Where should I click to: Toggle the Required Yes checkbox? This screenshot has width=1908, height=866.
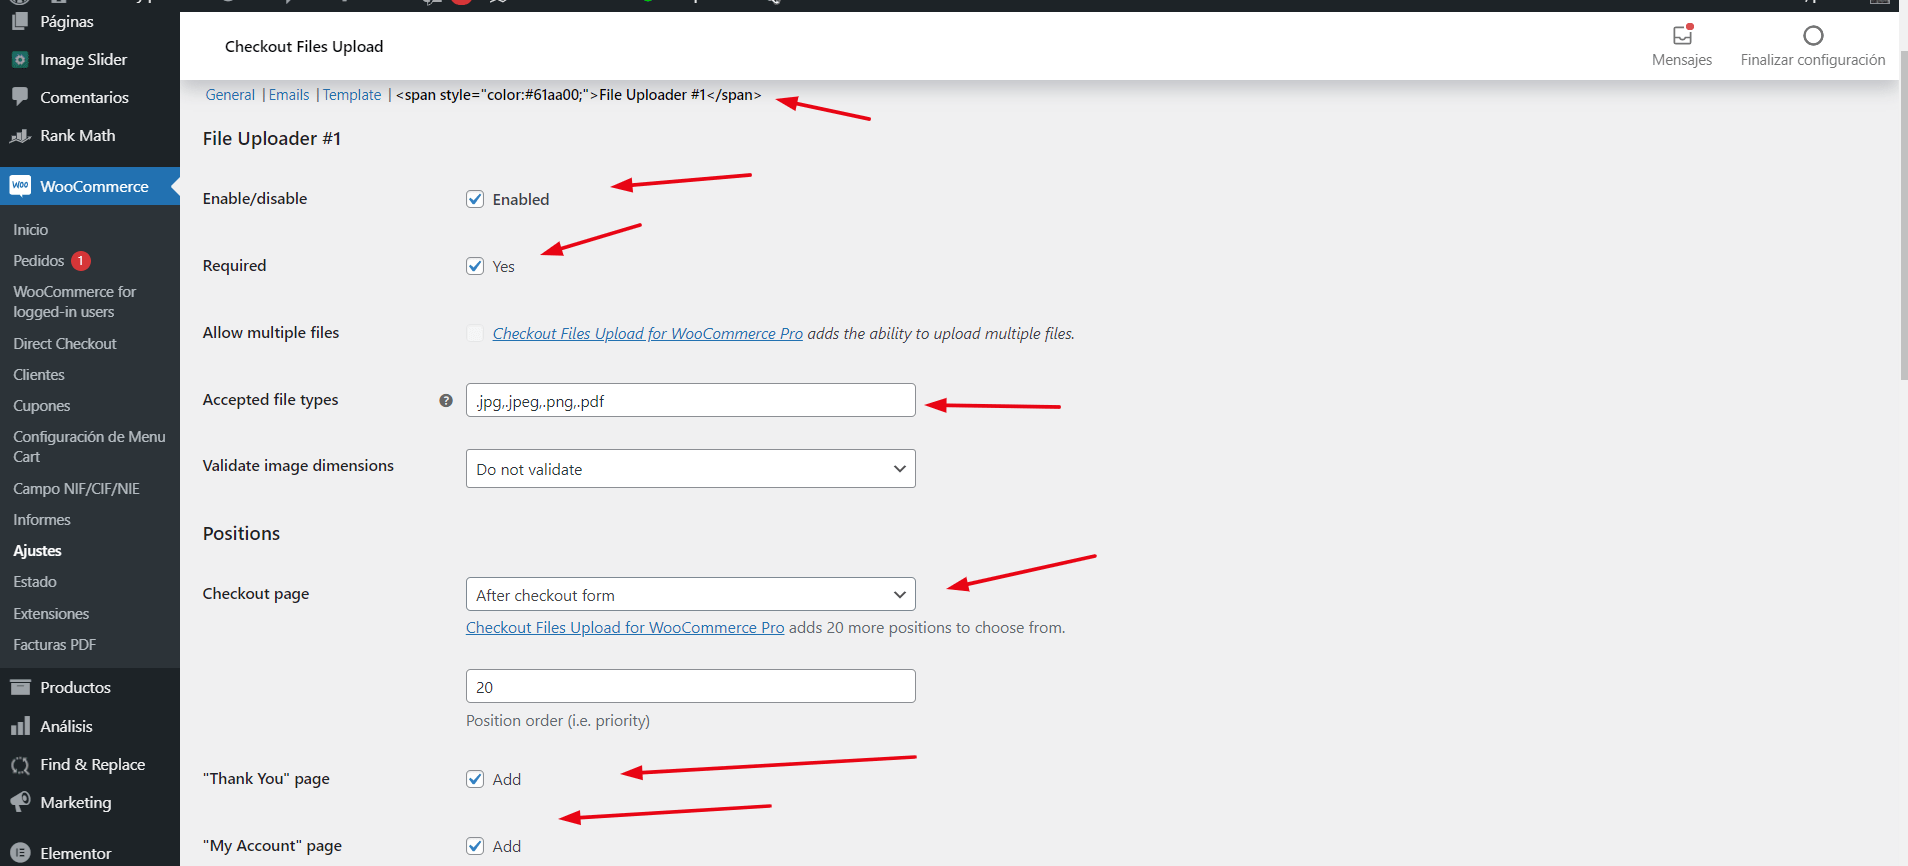pos(475,266)
